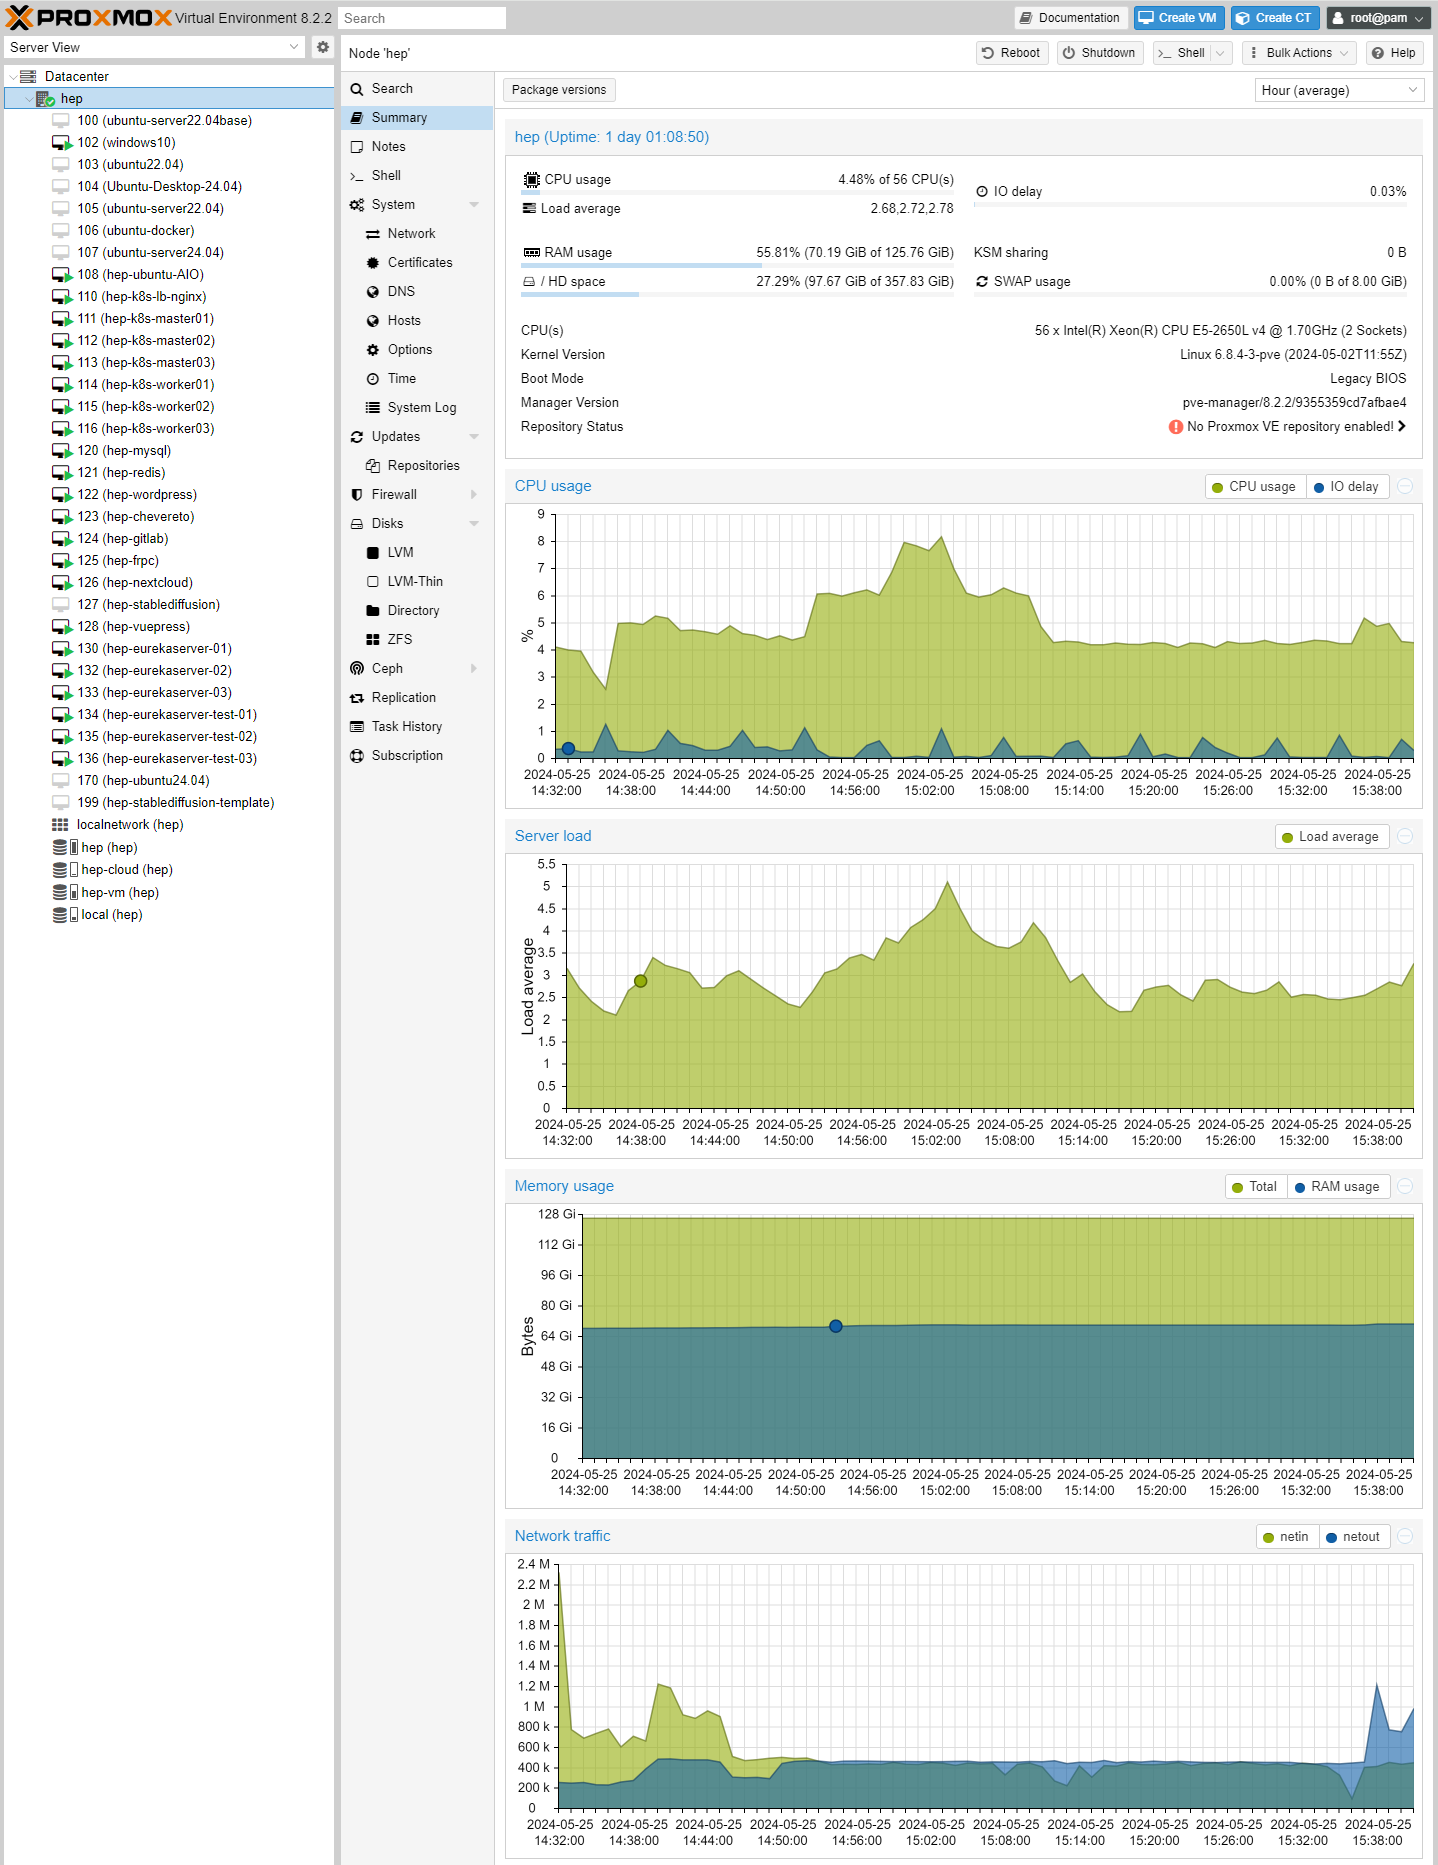Open the Help button
The image size is (1438, 1865).
(1394, 53)
